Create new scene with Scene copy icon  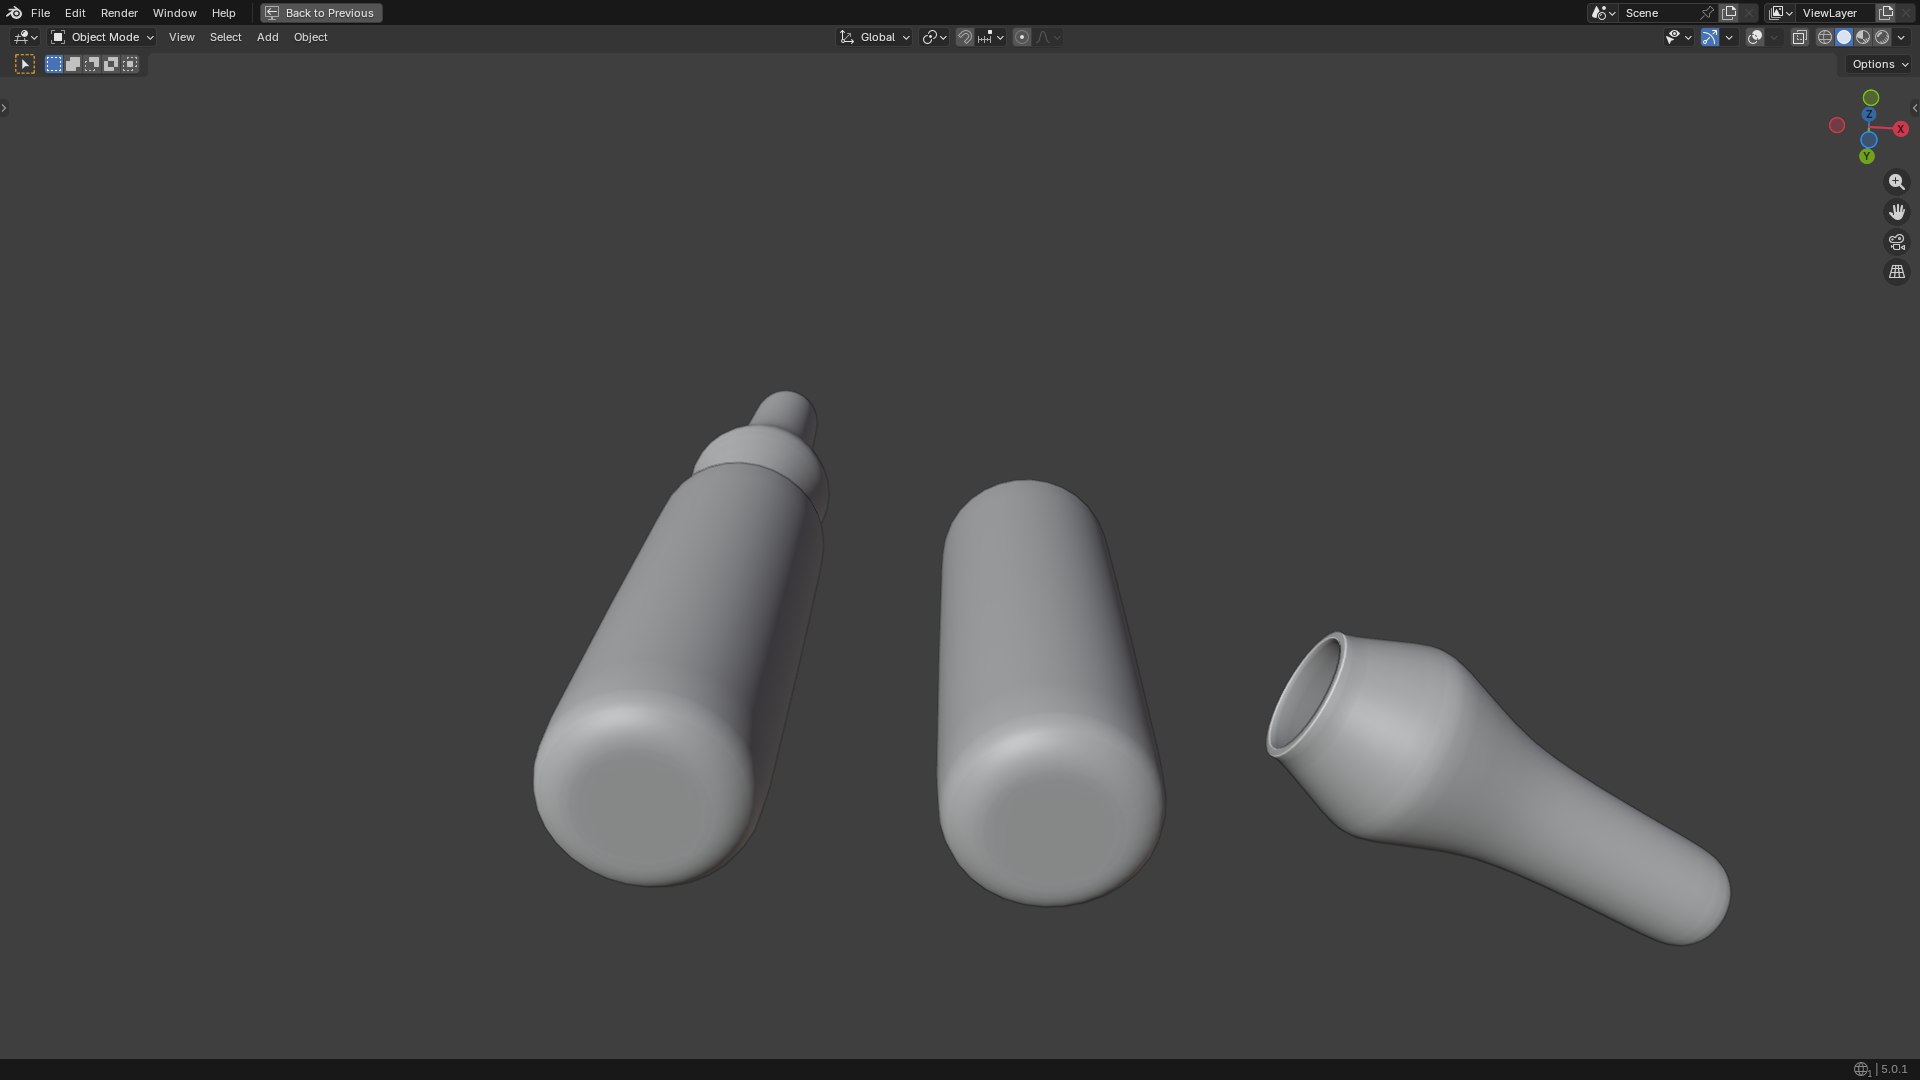(x=1729, y=13)
